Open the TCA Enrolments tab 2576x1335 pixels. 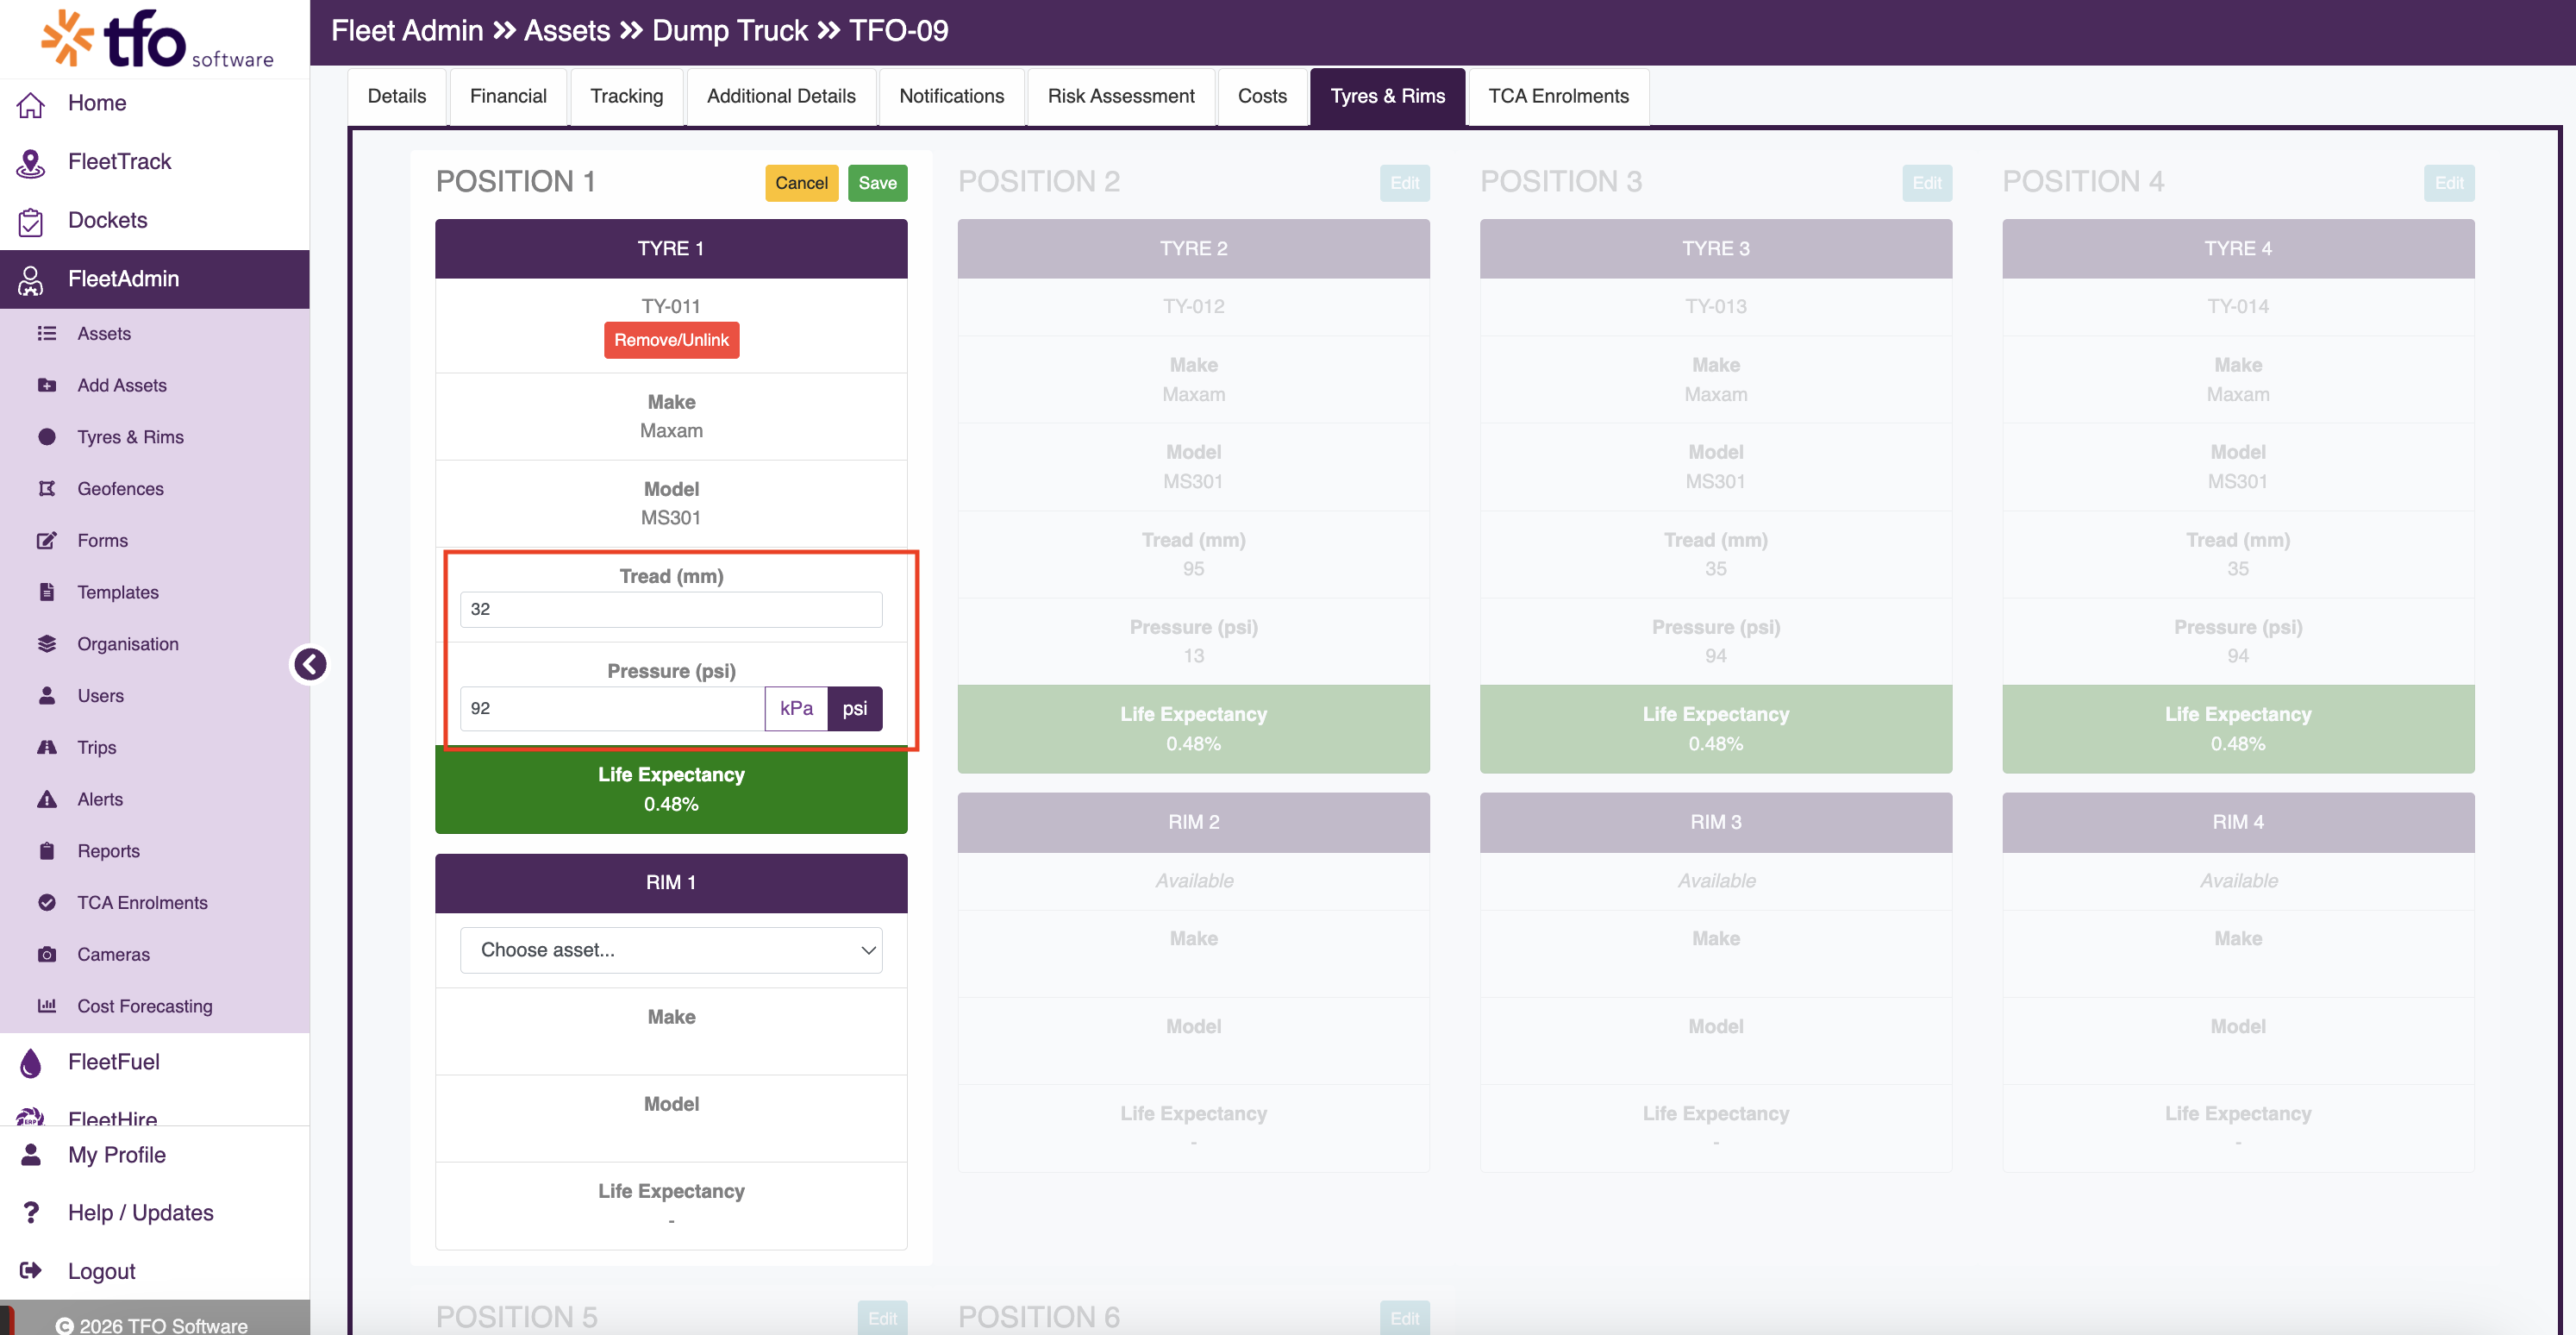pyautogui.click(x=1558, y=97)
